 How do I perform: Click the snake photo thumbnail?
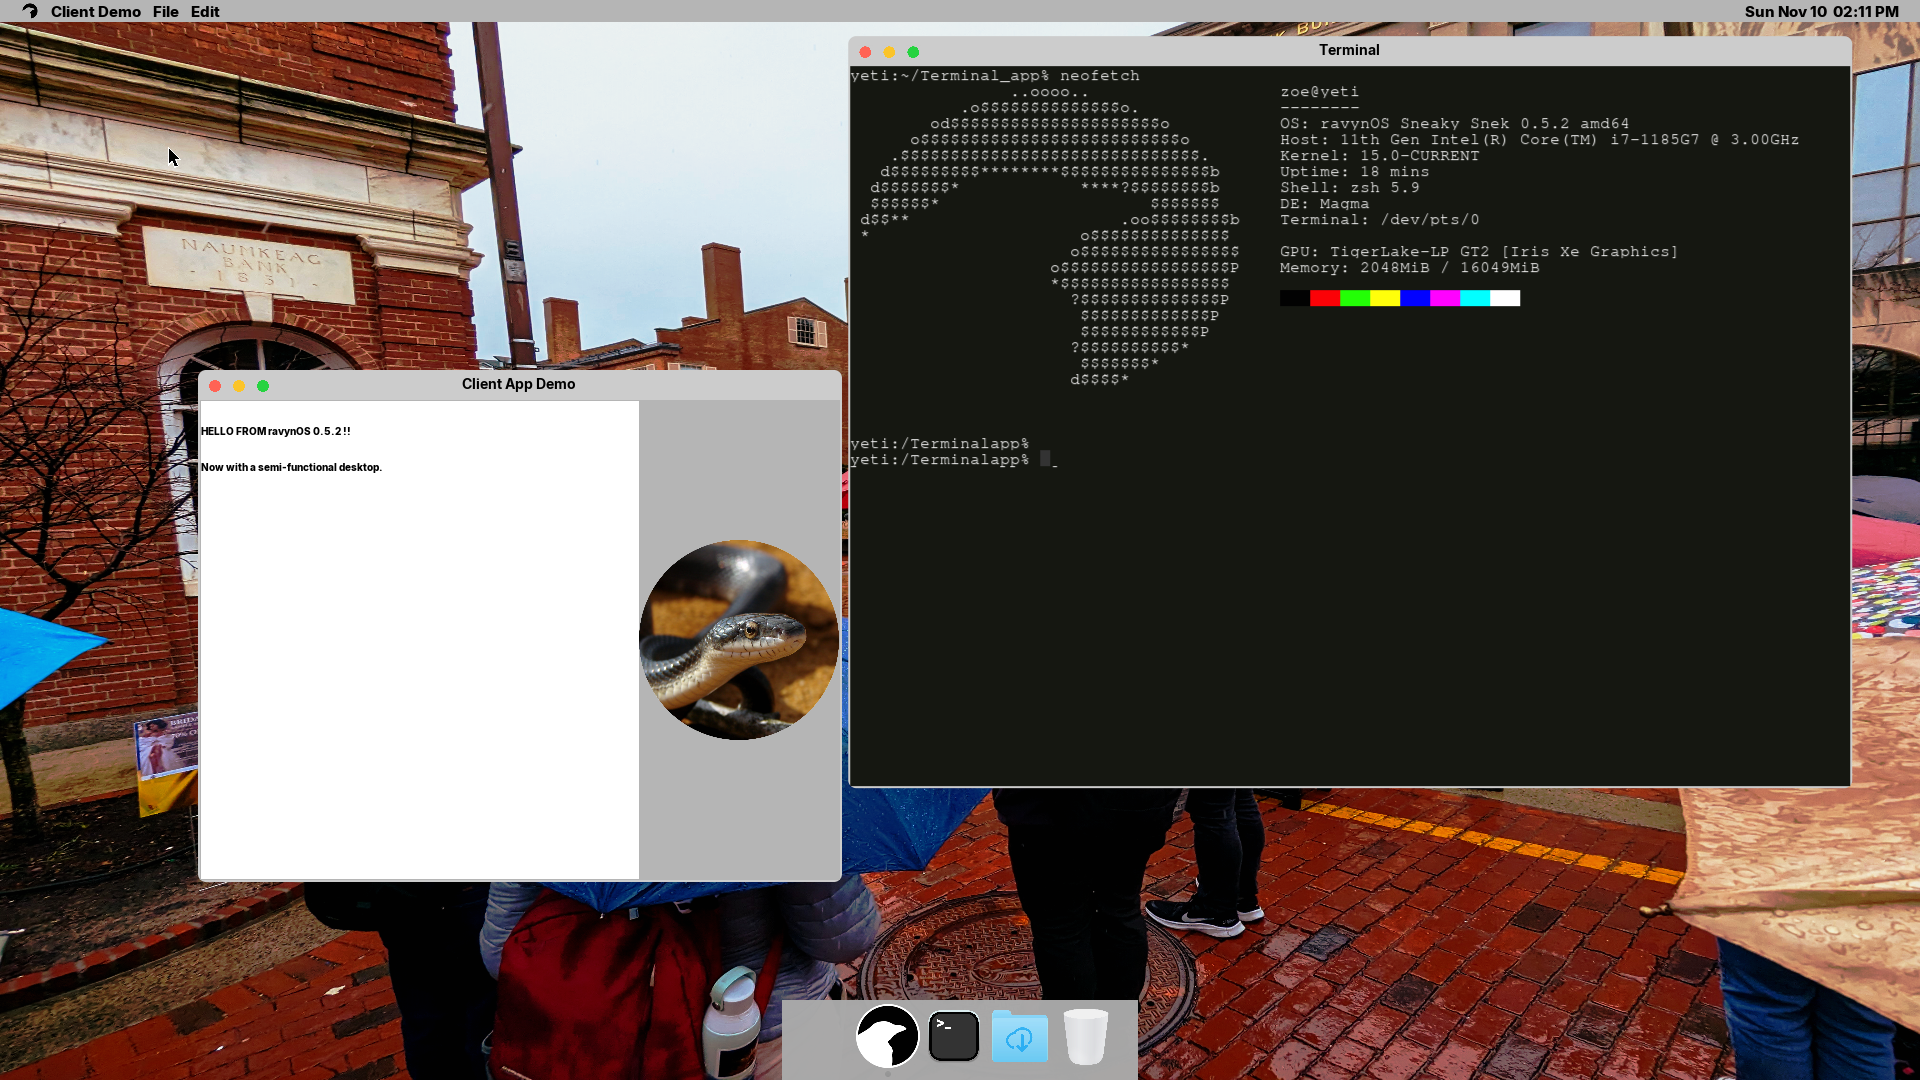pos(739,640)
